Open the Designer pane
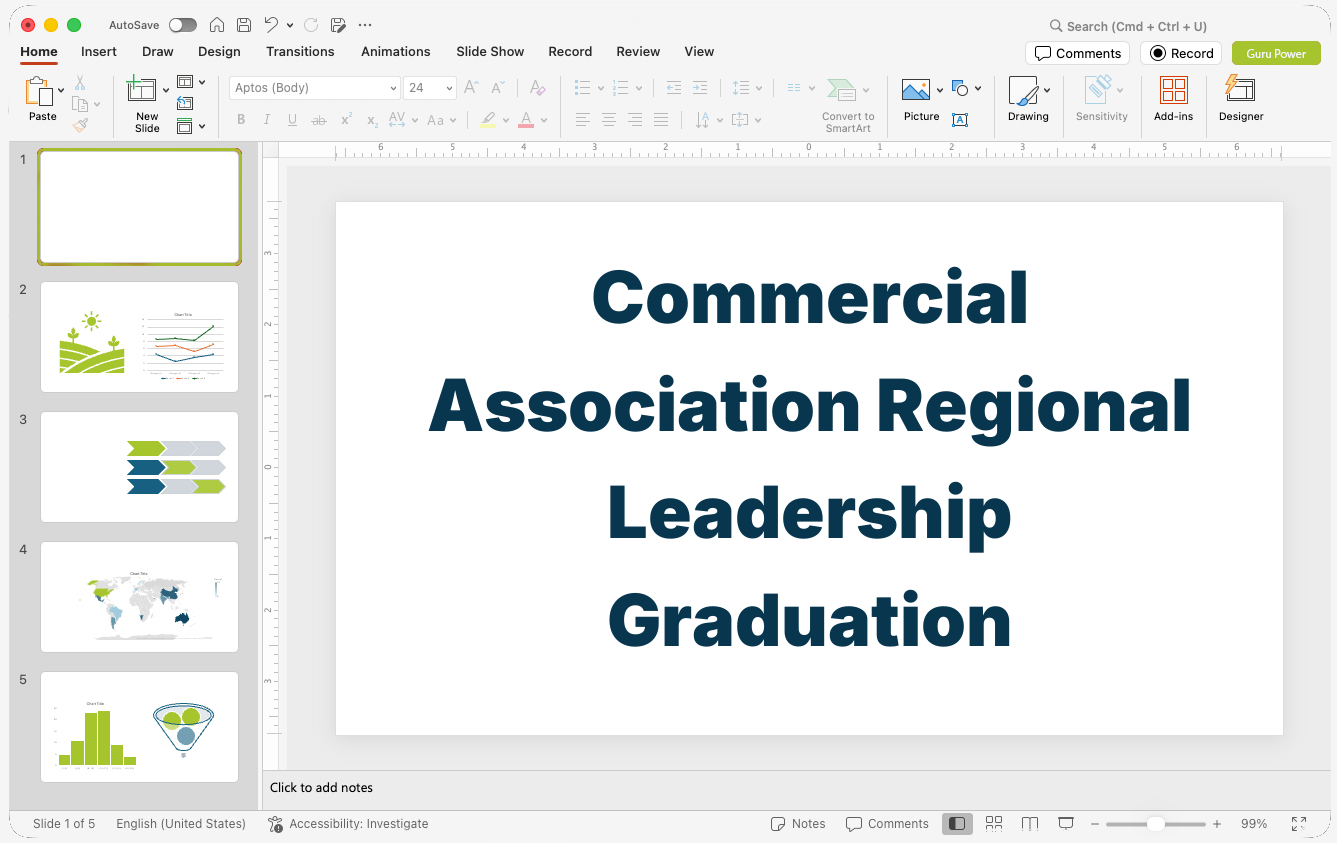The width and height of the screenshot is (1337, 843). [1241, 99]
